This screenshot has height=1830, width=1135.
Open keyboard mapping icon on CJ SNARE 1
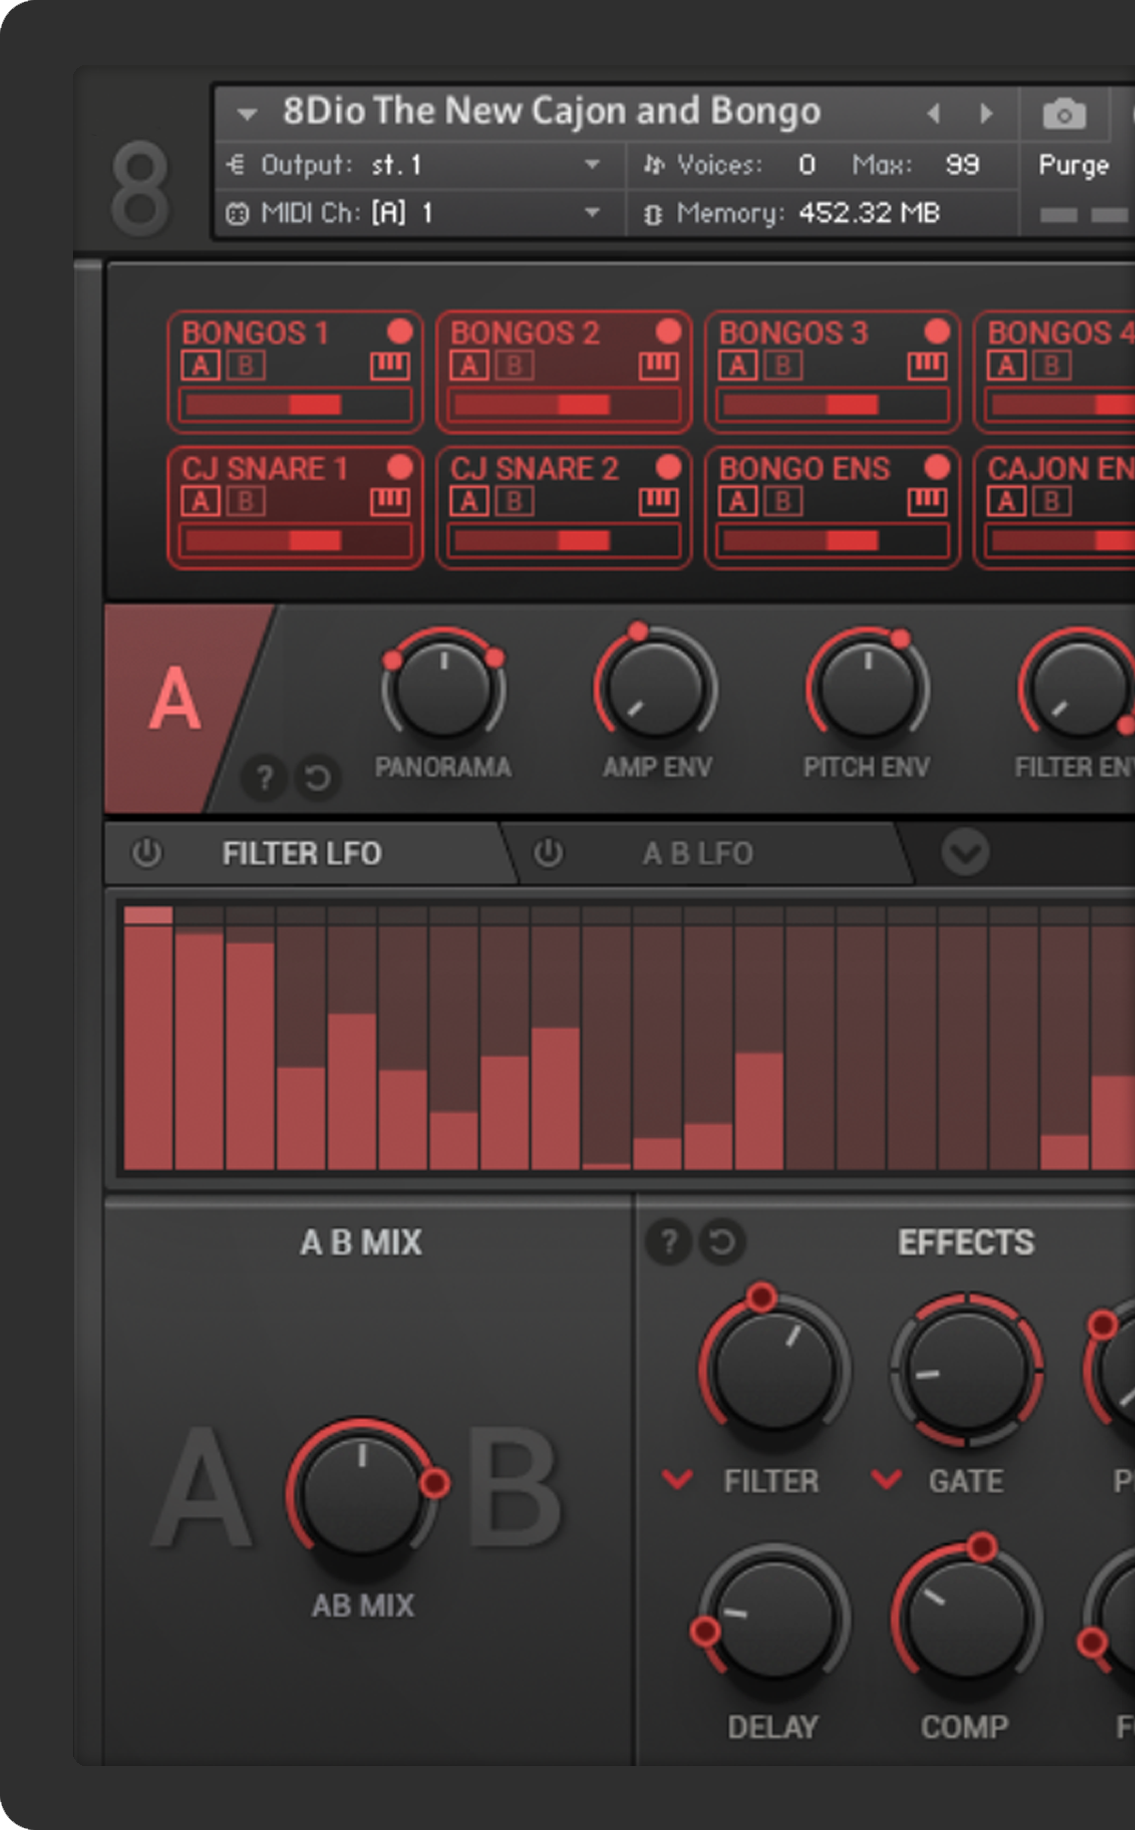click(x=390, y=501)
